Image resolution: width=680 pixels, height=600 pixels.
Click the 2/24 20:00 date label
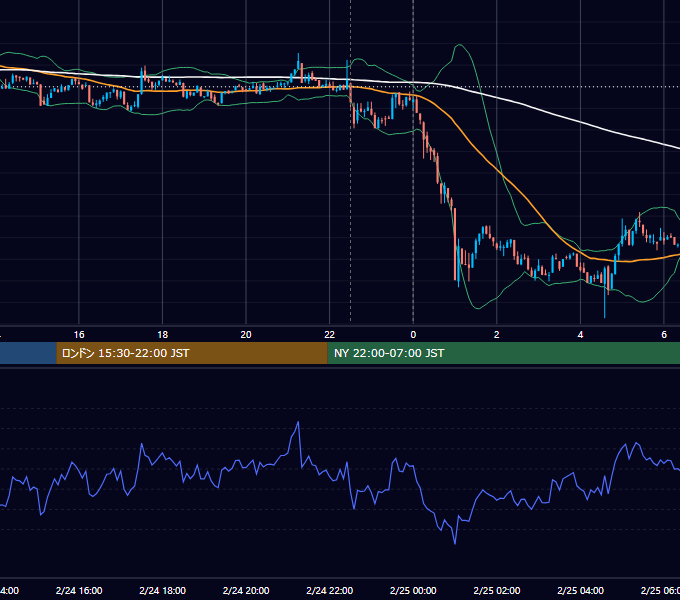tap(246, 590)
